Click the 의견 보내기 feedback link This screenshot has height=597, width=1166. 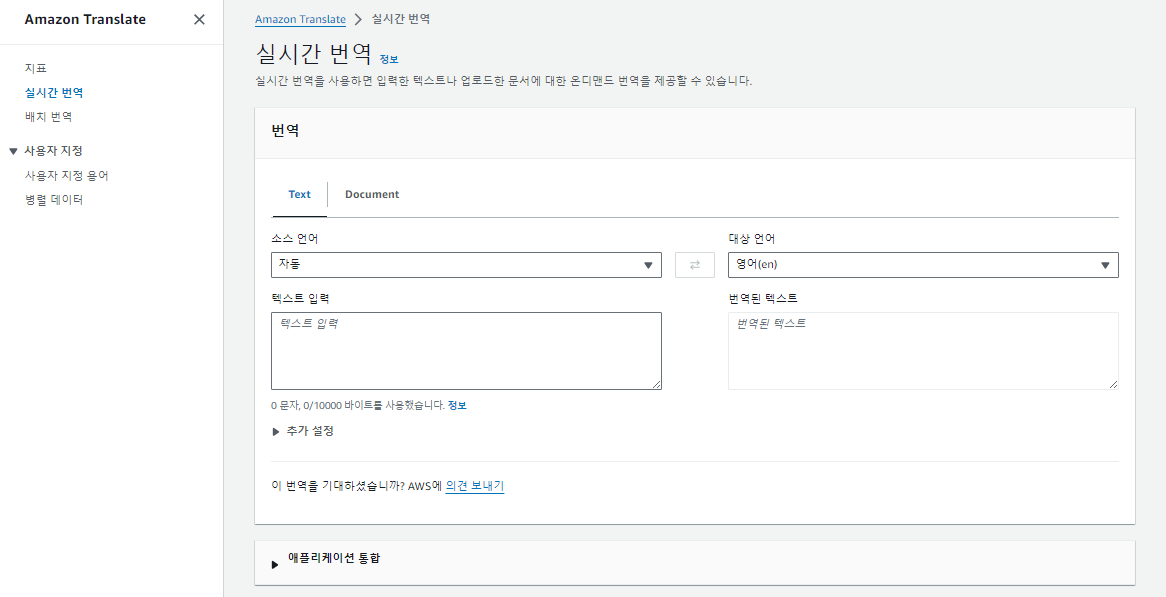pos(474,486)
